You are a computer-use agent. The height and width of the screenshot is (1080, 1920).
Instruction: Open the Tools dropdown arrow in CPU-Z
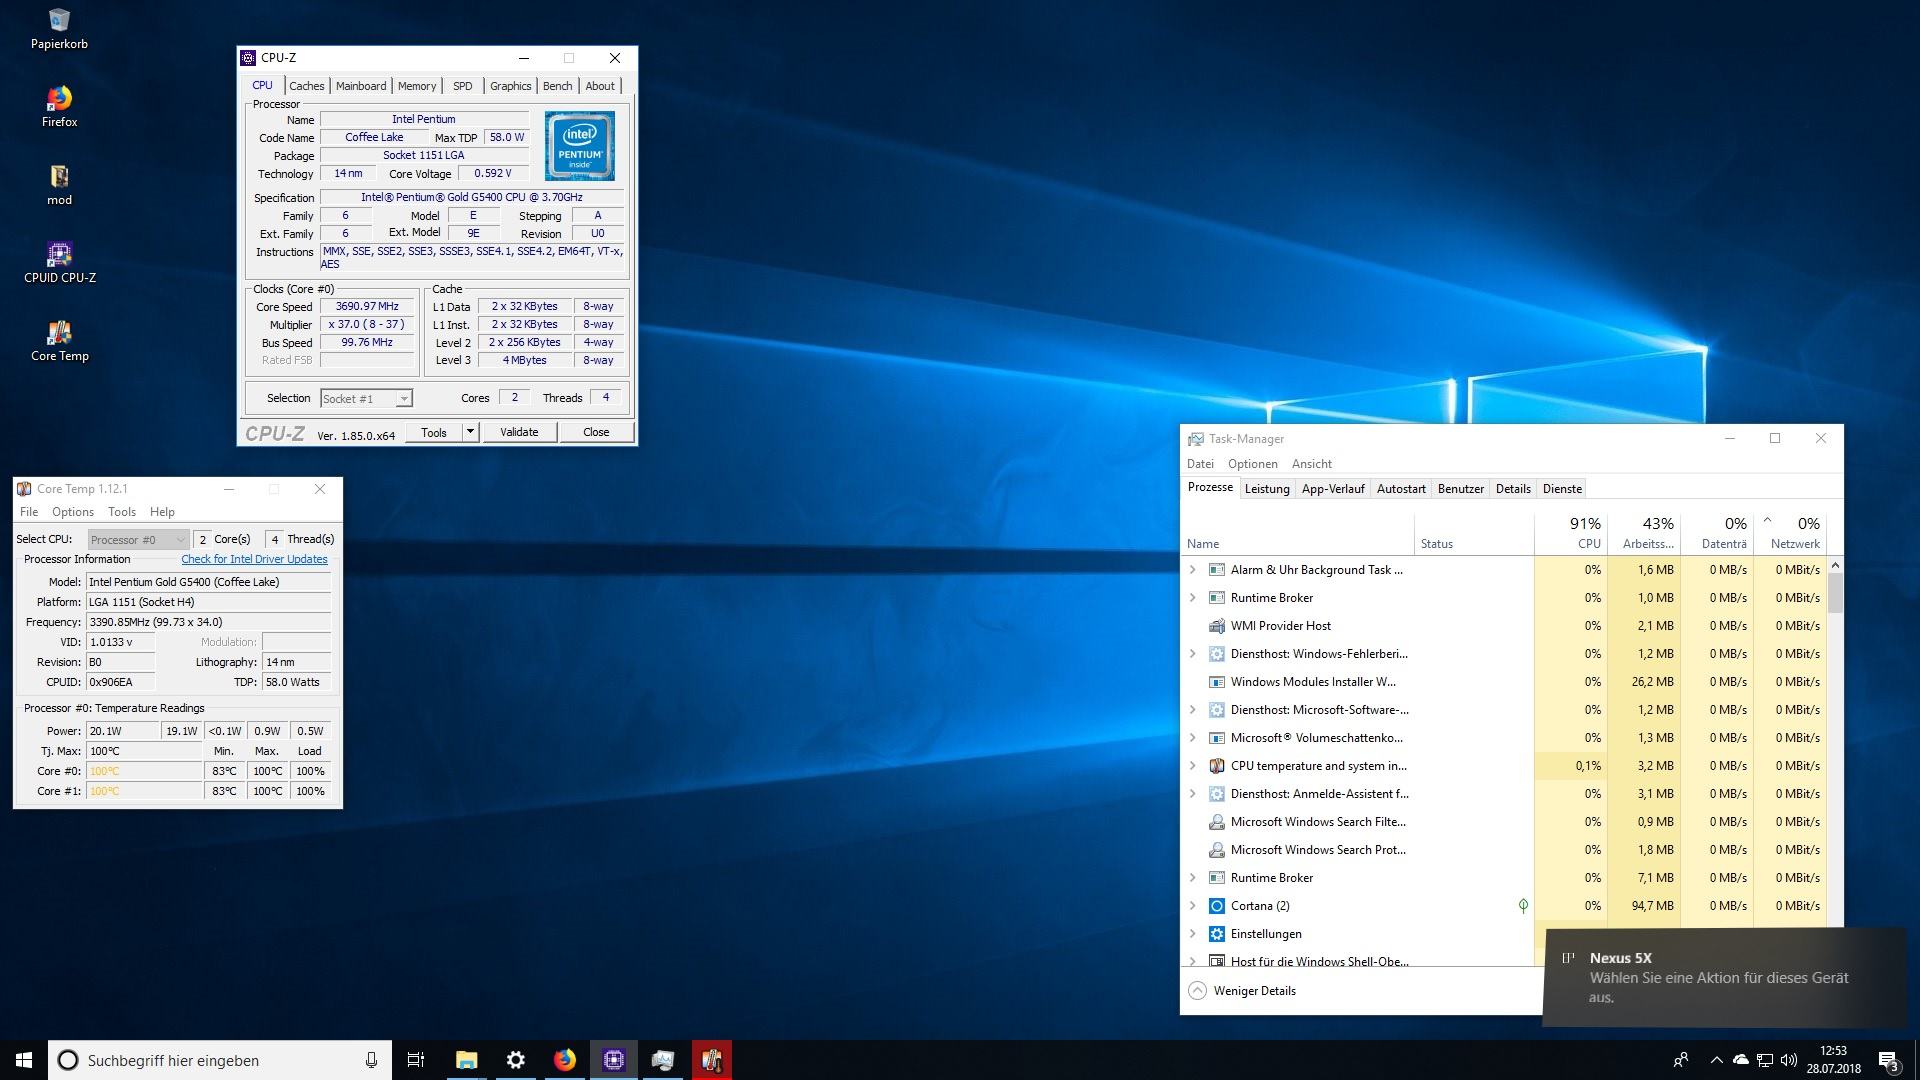point(470,432)
